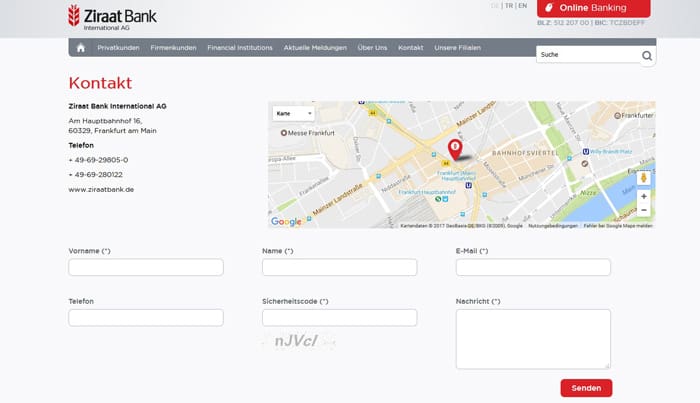Screen dimensions: 700x403
Task: Click the Frankfurt Hauptbahnhof map label
Action: [427, 192]
